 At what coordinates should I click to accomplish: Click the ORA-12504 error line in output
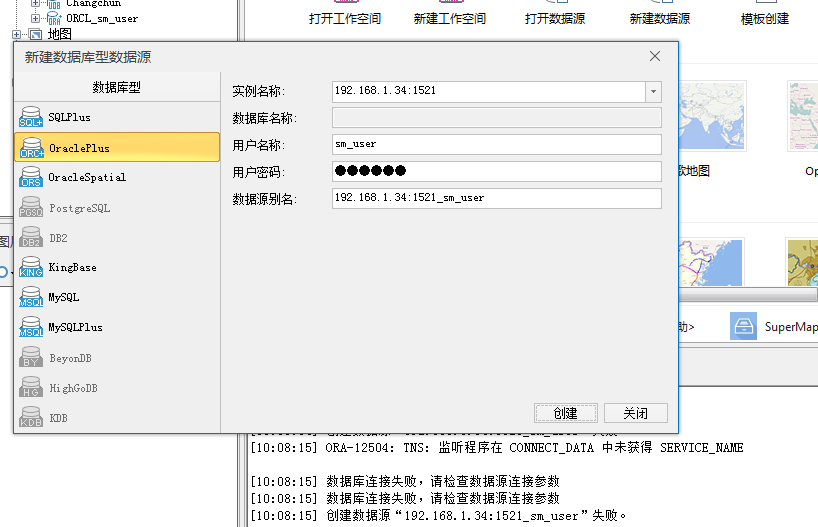497,448
